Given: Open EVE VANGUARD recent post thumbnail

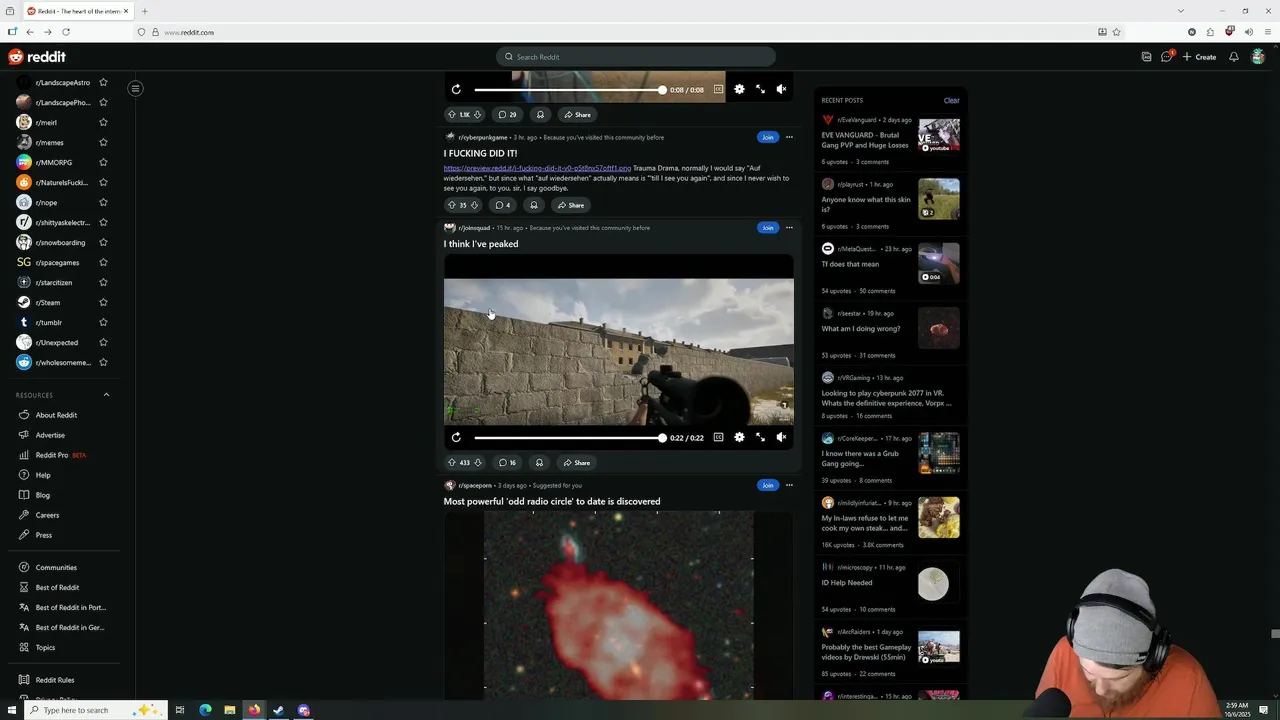Looking at the screenshot, I should pyautogui.click(x=939, y=134).
